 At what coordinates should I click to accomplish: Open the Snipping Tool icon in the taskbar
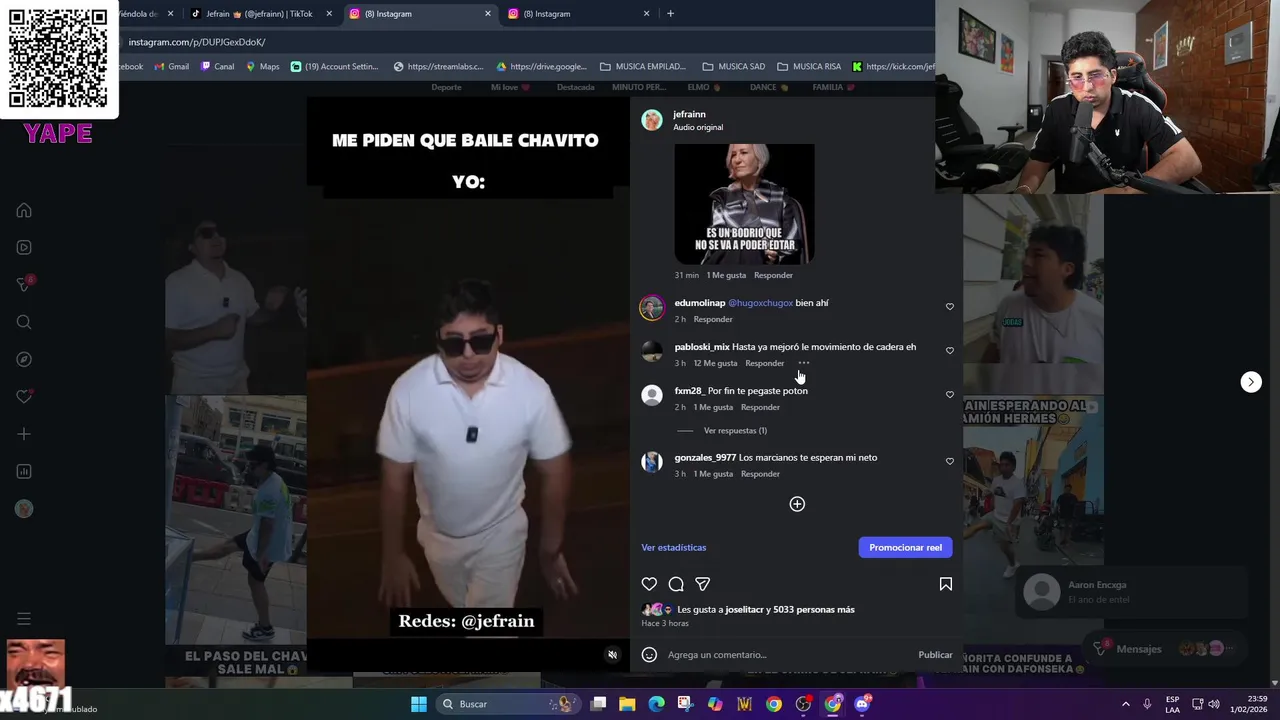point(685,704)
